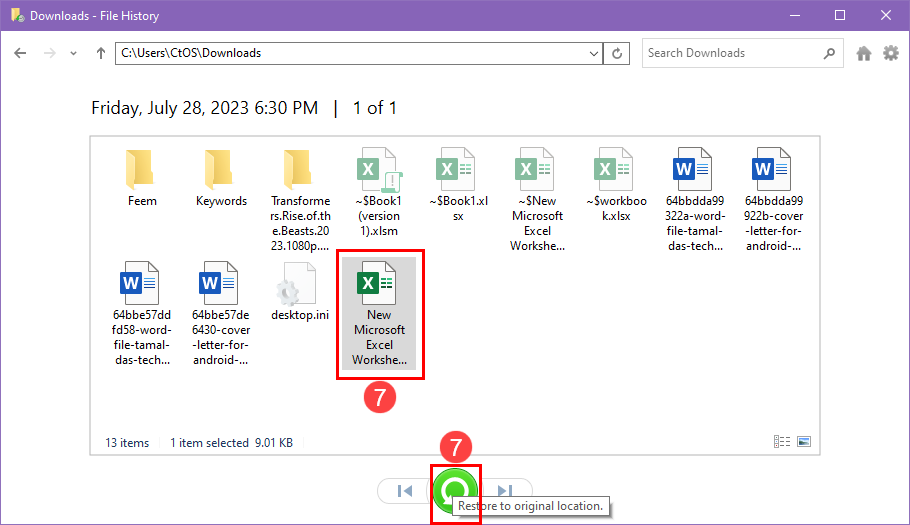Click the File History window title icon
Image resolution: width=910 pixels, height=525 pixels.
click(17, 16)
